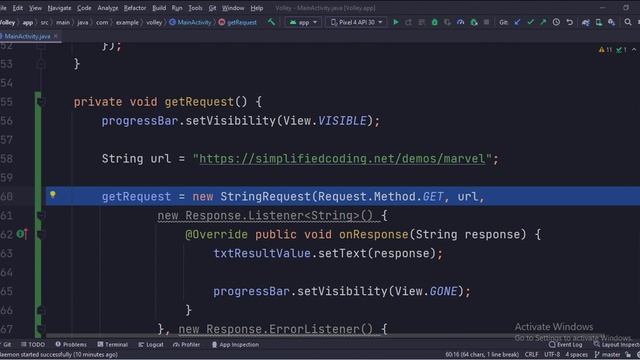The image size is (640, 360).
Task: Click the example breadcrumb segment
Action: pyautogui.click(x=127, y=22)
